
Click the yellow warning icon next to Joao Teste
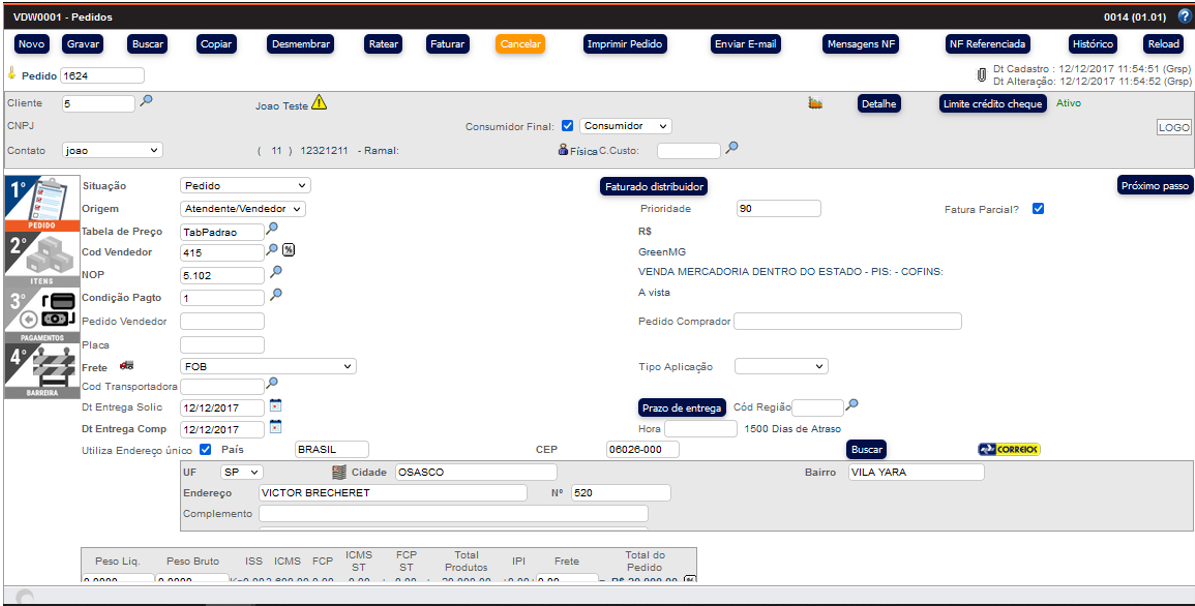click(x=319, y=102)
